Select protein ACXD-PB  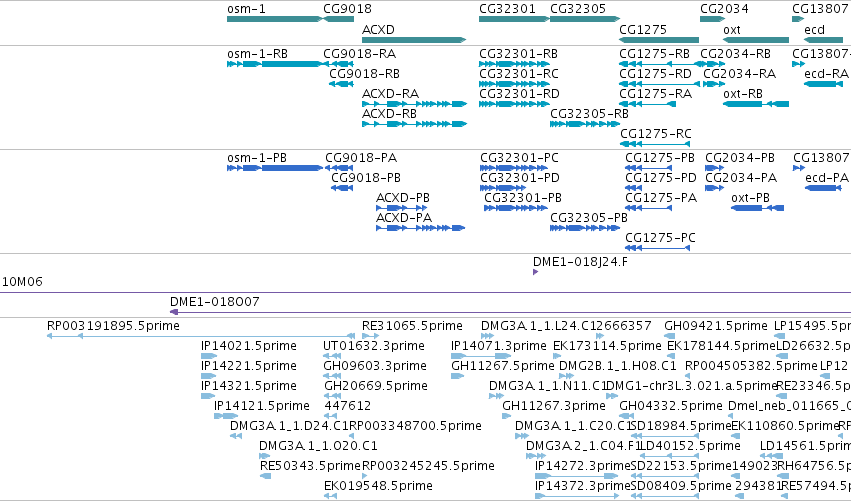[402, 208]
